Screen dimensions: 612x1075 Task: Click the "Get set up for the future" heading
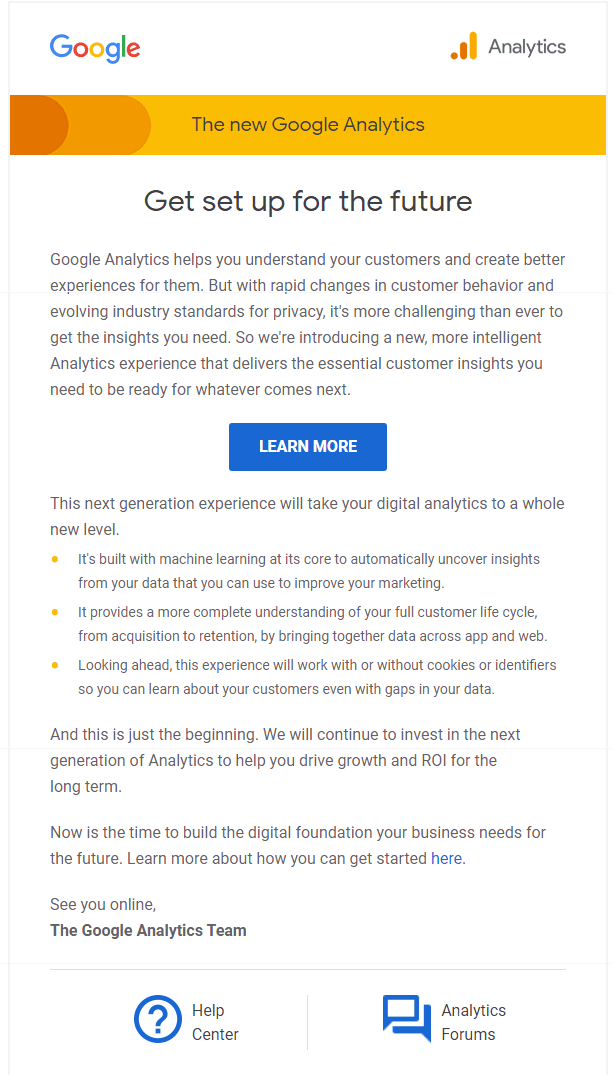[x=308, y=202]
